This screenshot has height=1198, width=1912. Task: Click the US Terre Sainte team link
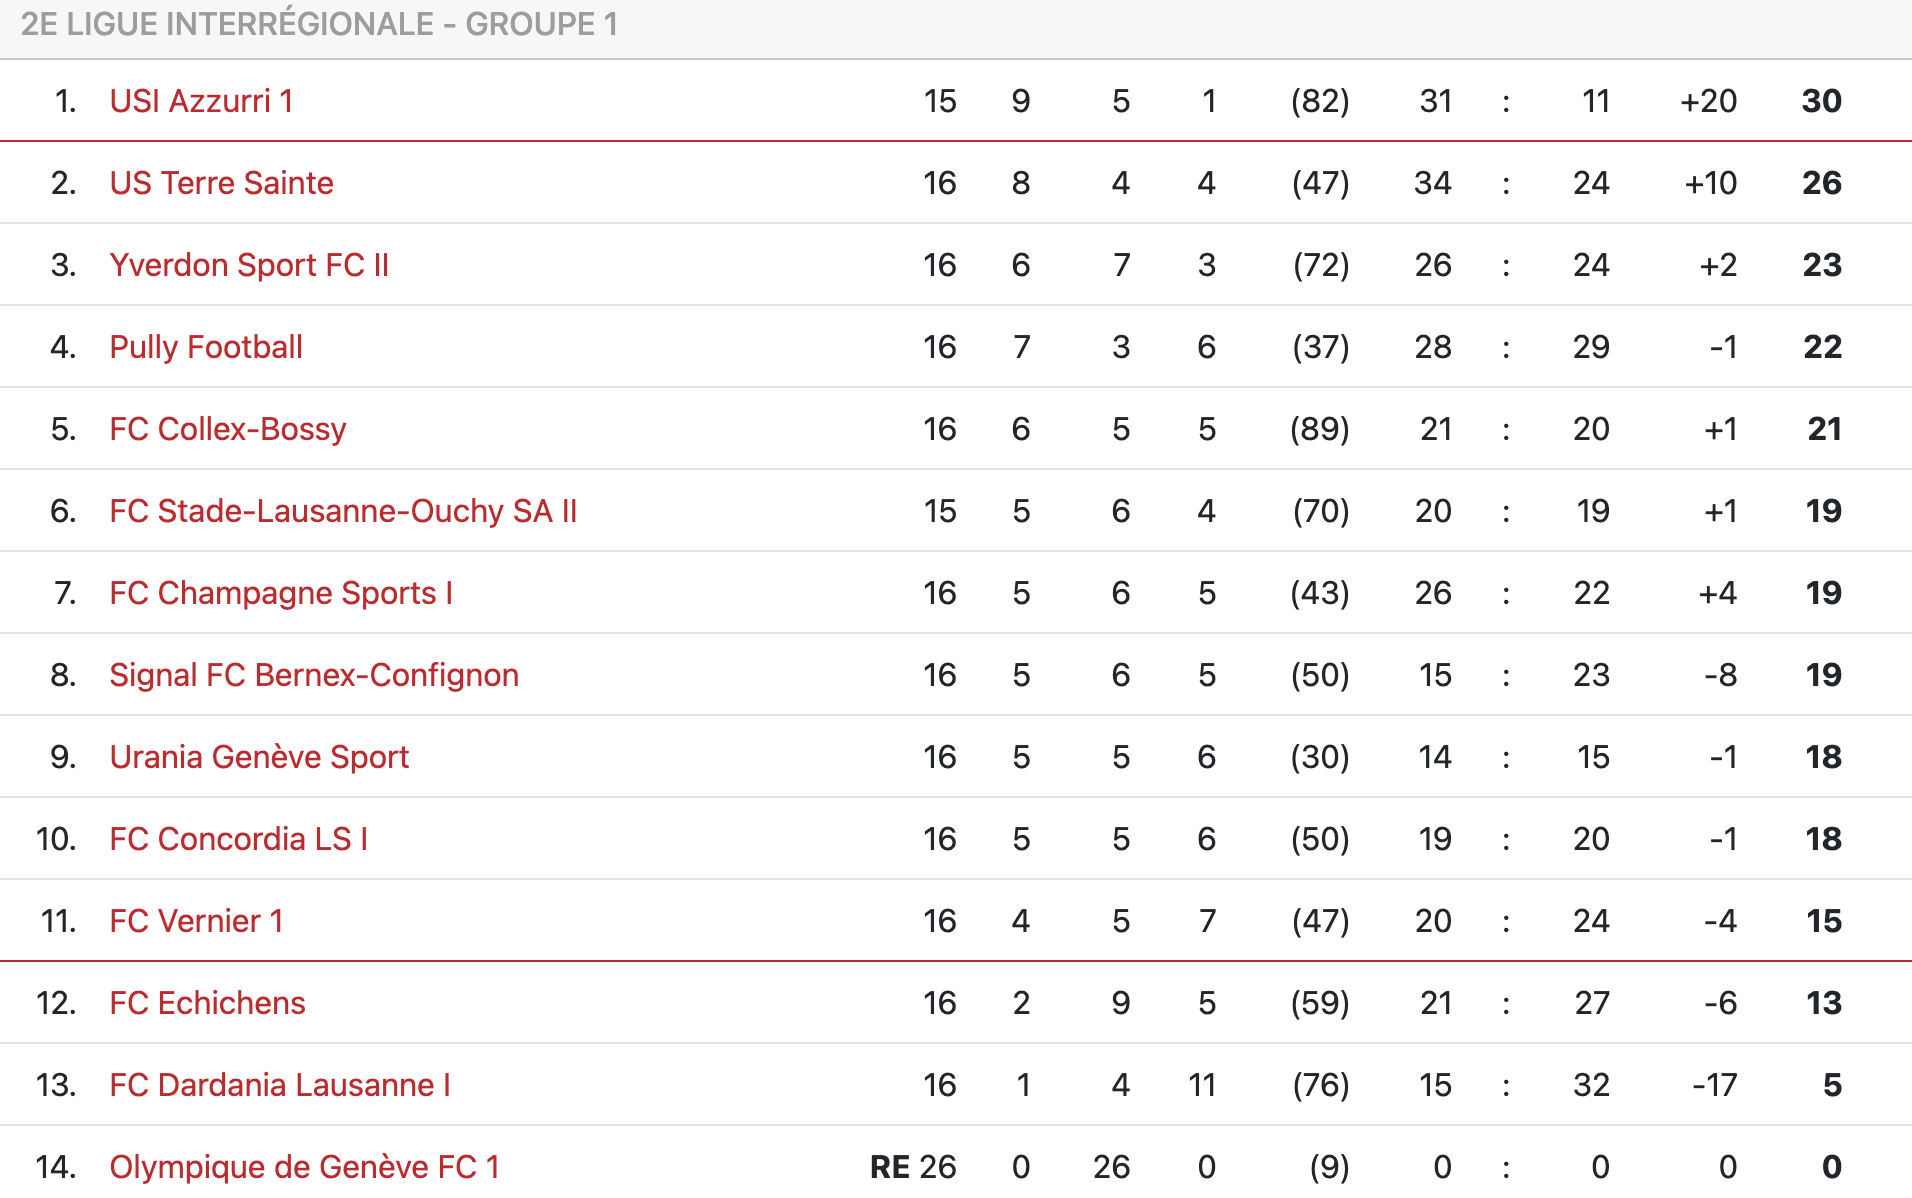pyautogui.click(x=221, y=183)
